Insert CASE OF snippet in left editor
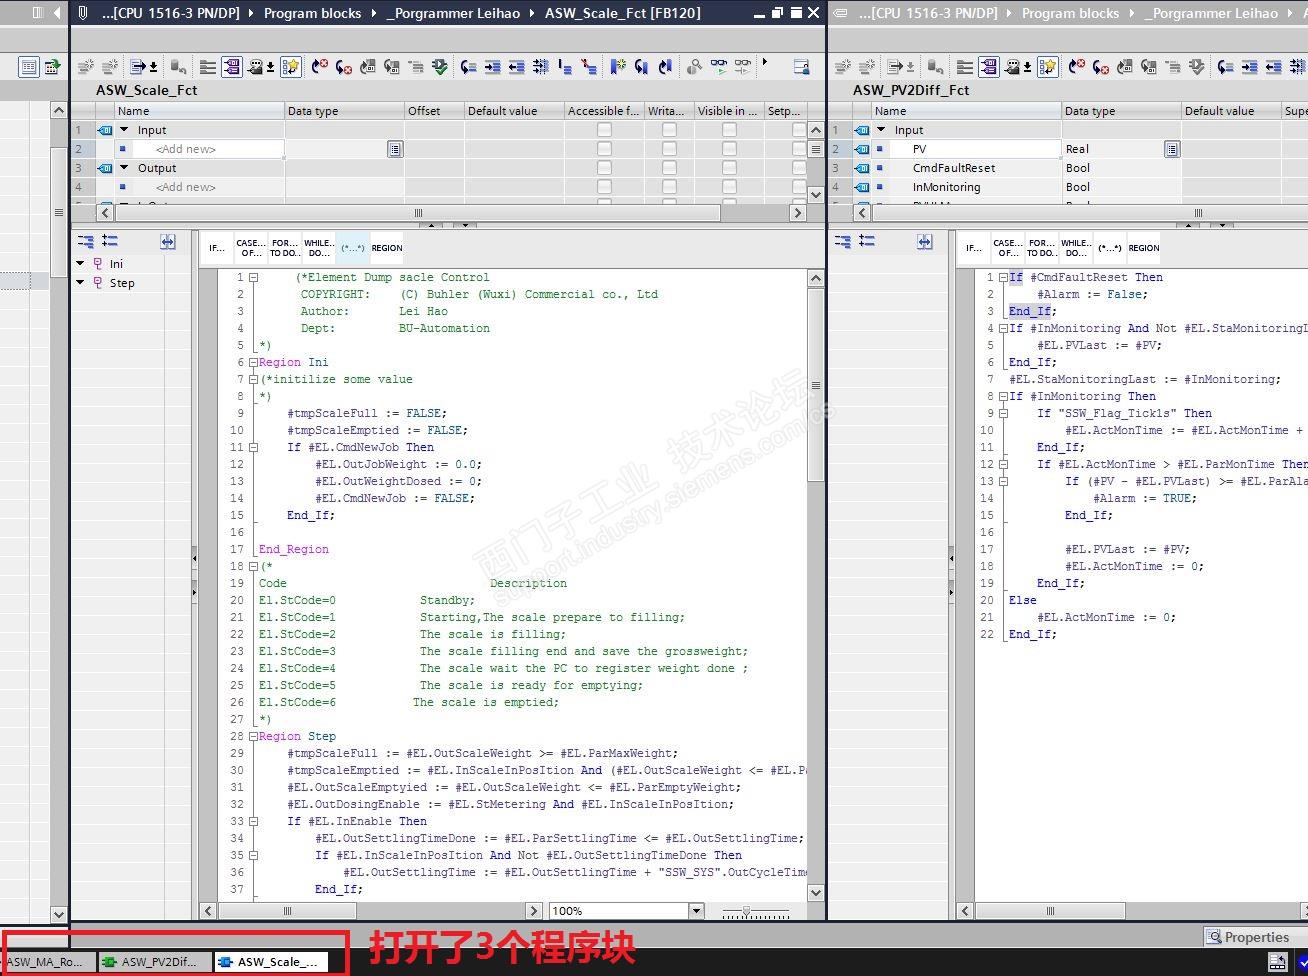1308x976 pixels. click(250, 248)
